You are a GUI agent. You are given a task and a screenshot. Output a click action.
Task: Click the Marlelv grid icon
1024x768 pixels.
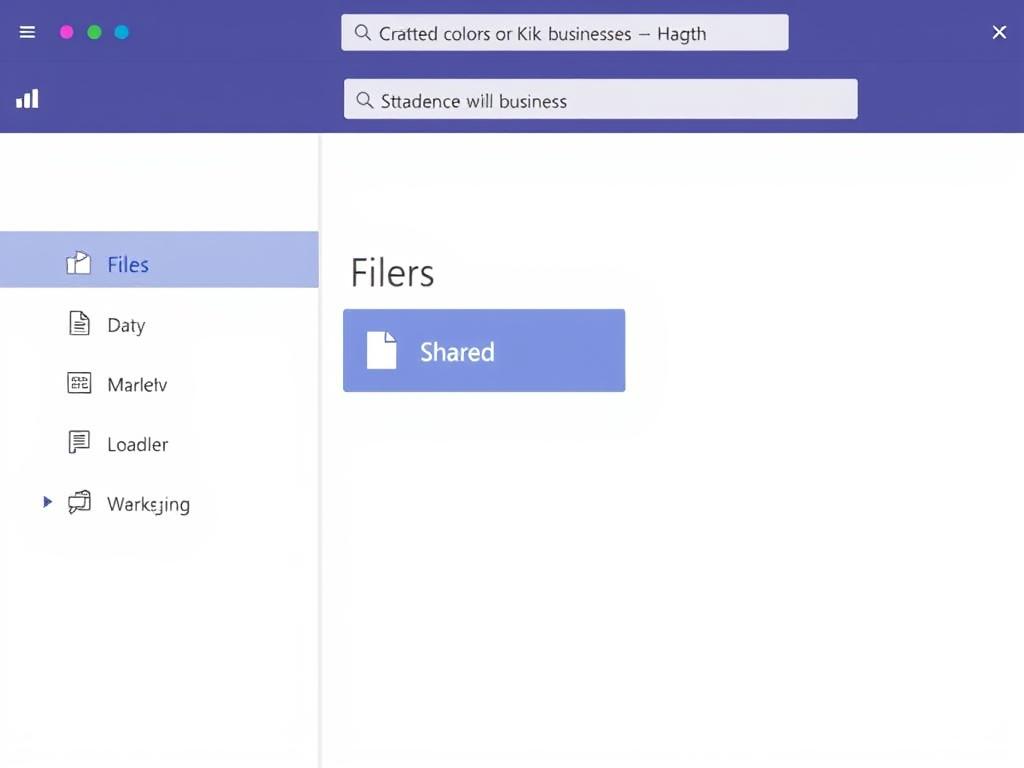(x=79, y=383)
